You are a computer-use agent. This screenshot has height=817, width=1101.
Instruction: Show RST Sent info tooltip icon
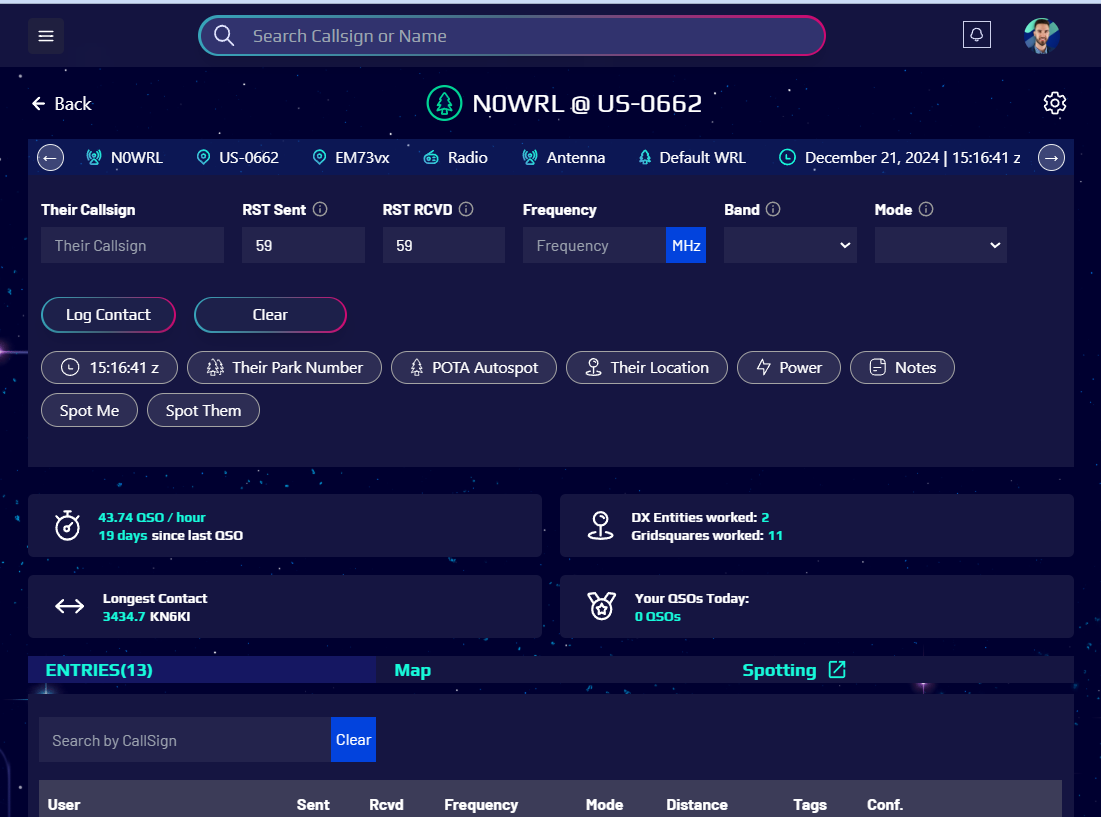[x=320, y=209]
